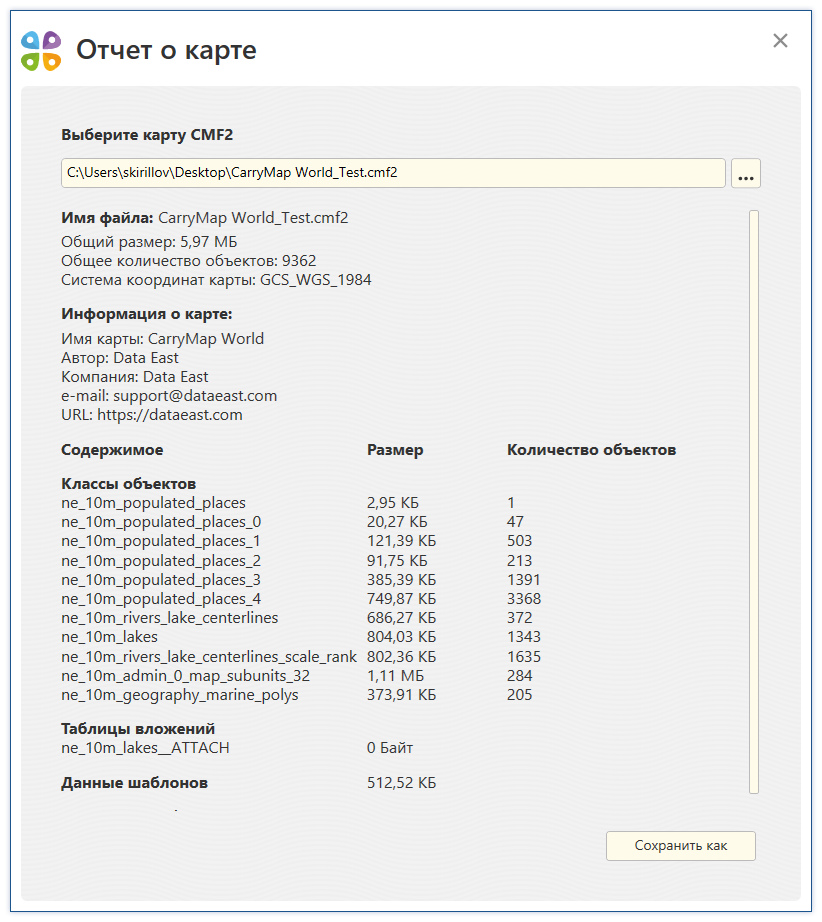Click the CMF2 map path input field
The width and height of the screenshot is (822, 922).
(x=393, y=173)
